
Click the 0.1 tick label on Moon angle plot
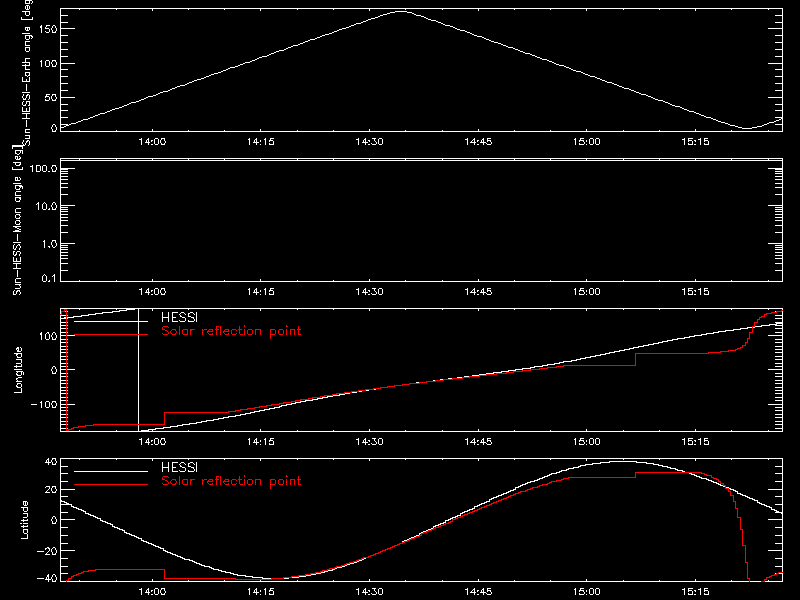(49, 278)
